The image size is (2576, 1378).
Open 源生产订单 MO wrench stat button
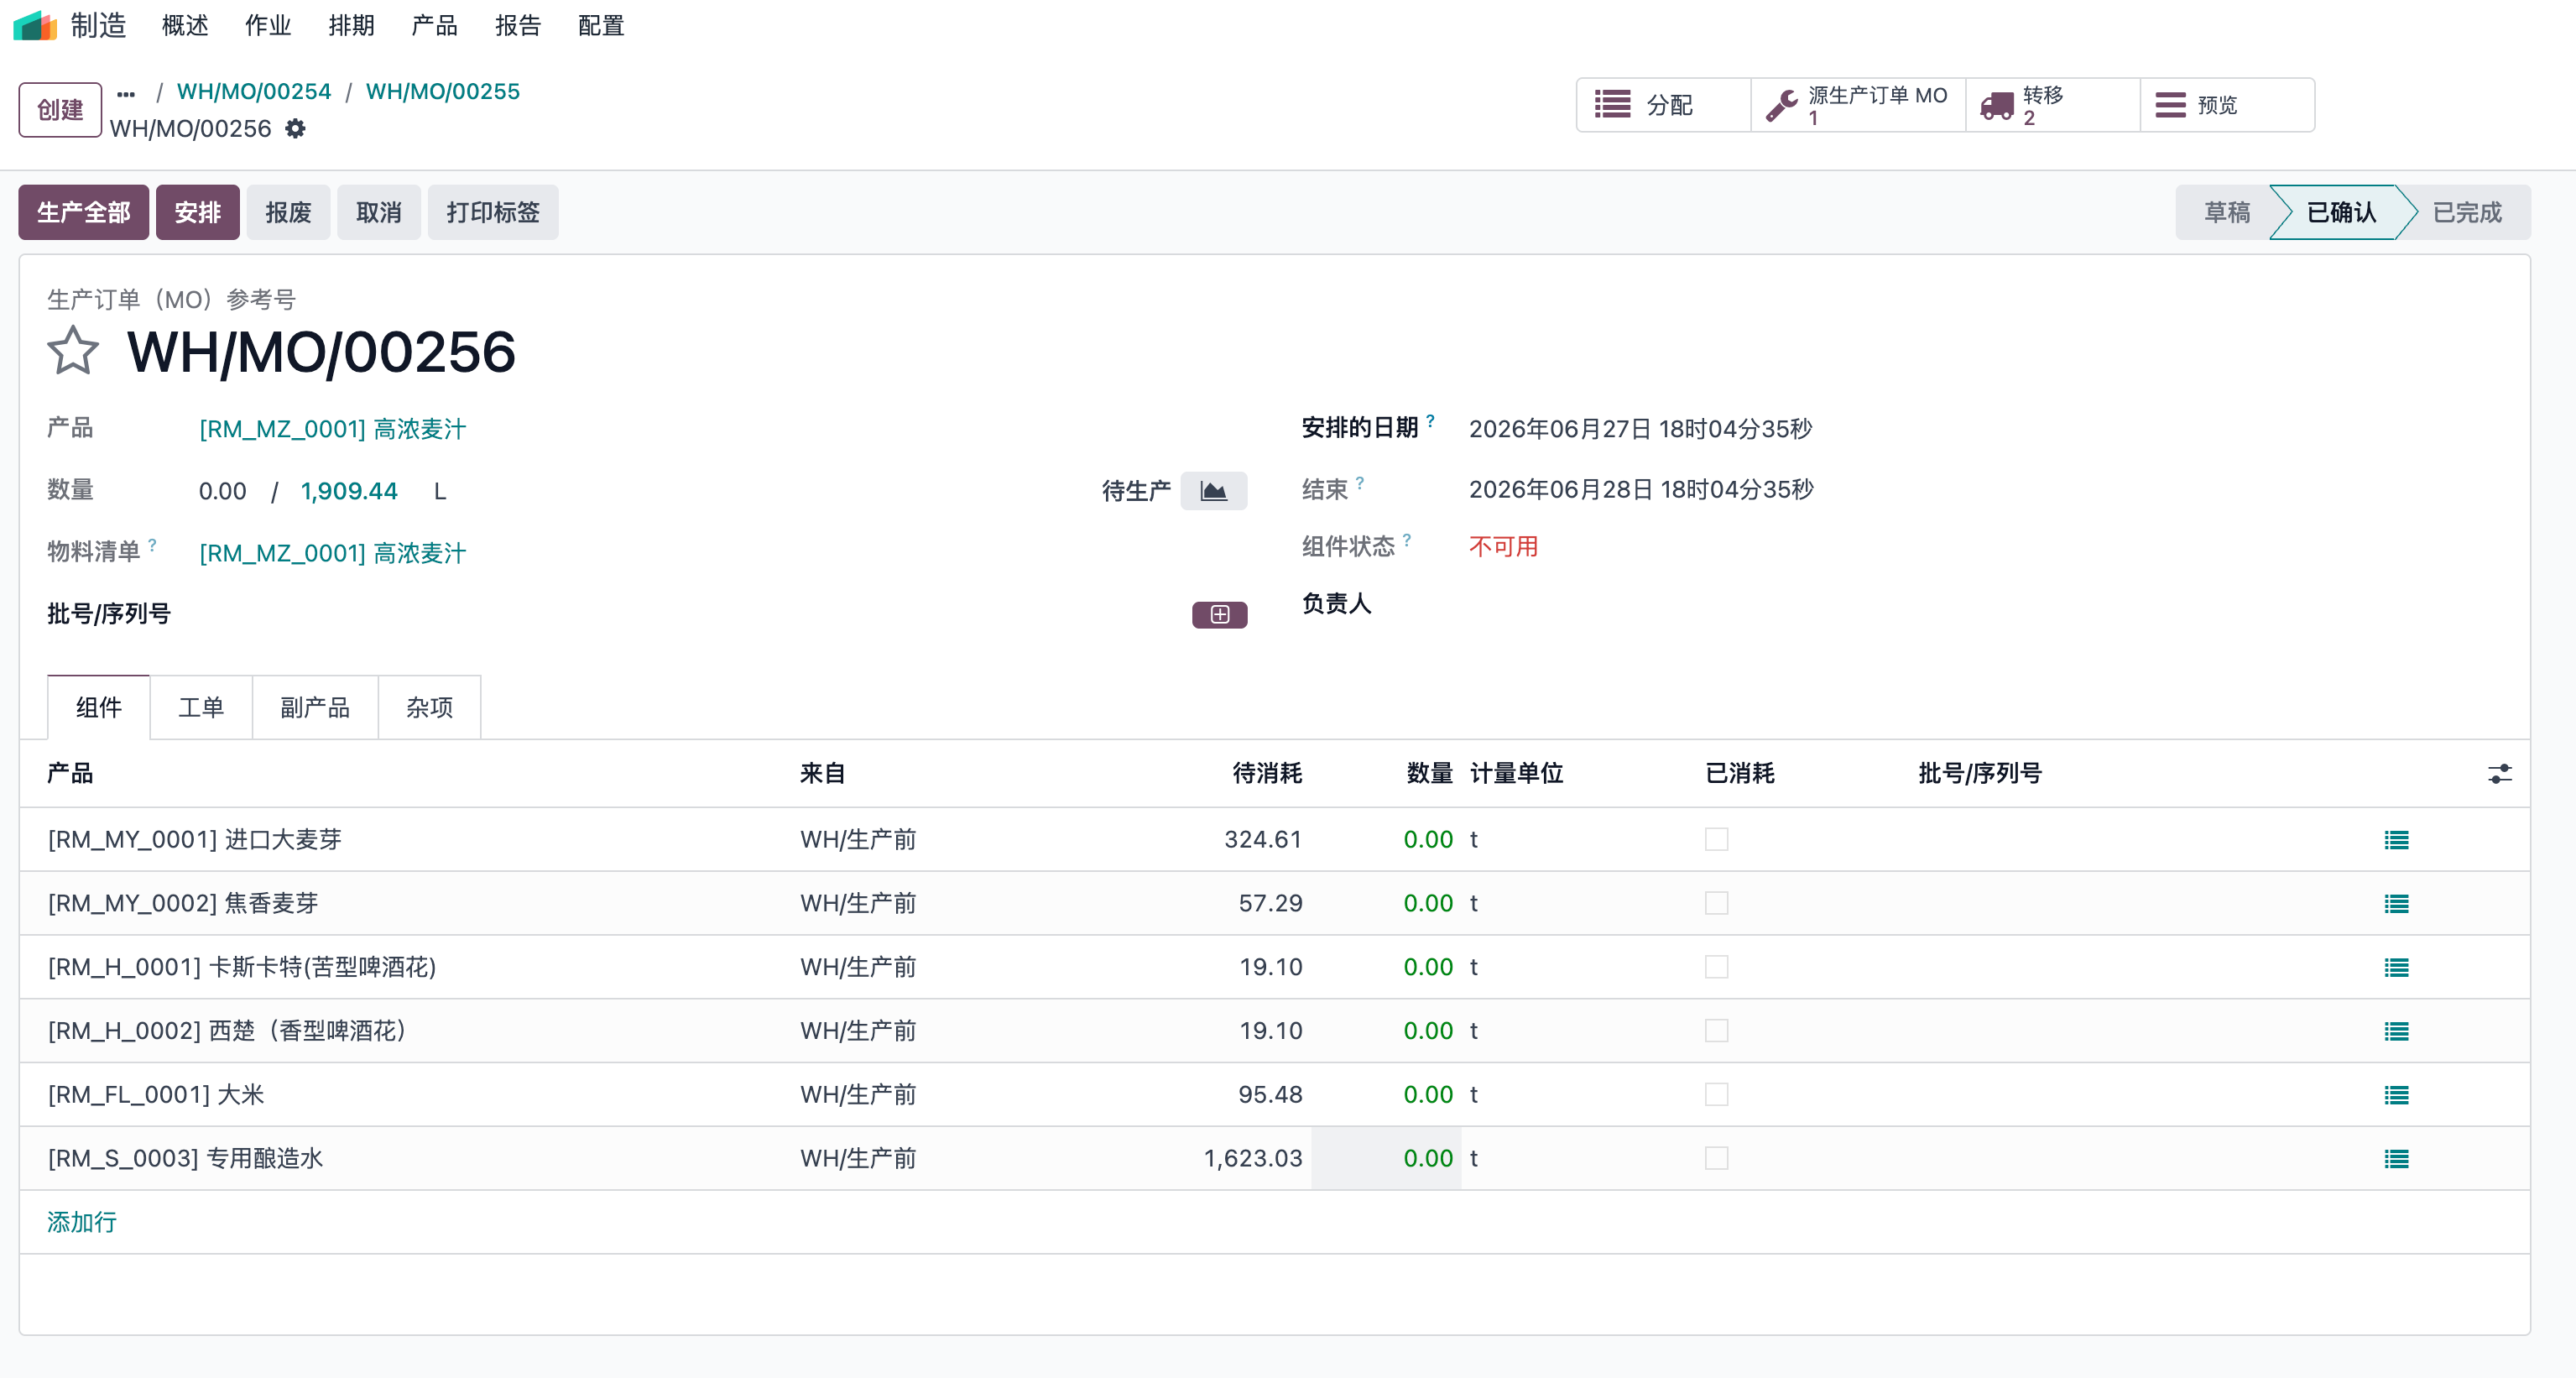[1858, 105]
